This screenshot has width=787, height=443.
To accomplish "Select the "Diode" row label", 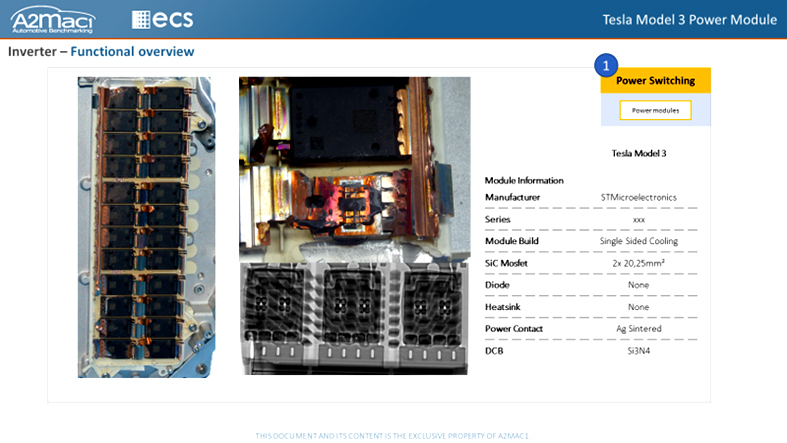I will coord(497,285).
